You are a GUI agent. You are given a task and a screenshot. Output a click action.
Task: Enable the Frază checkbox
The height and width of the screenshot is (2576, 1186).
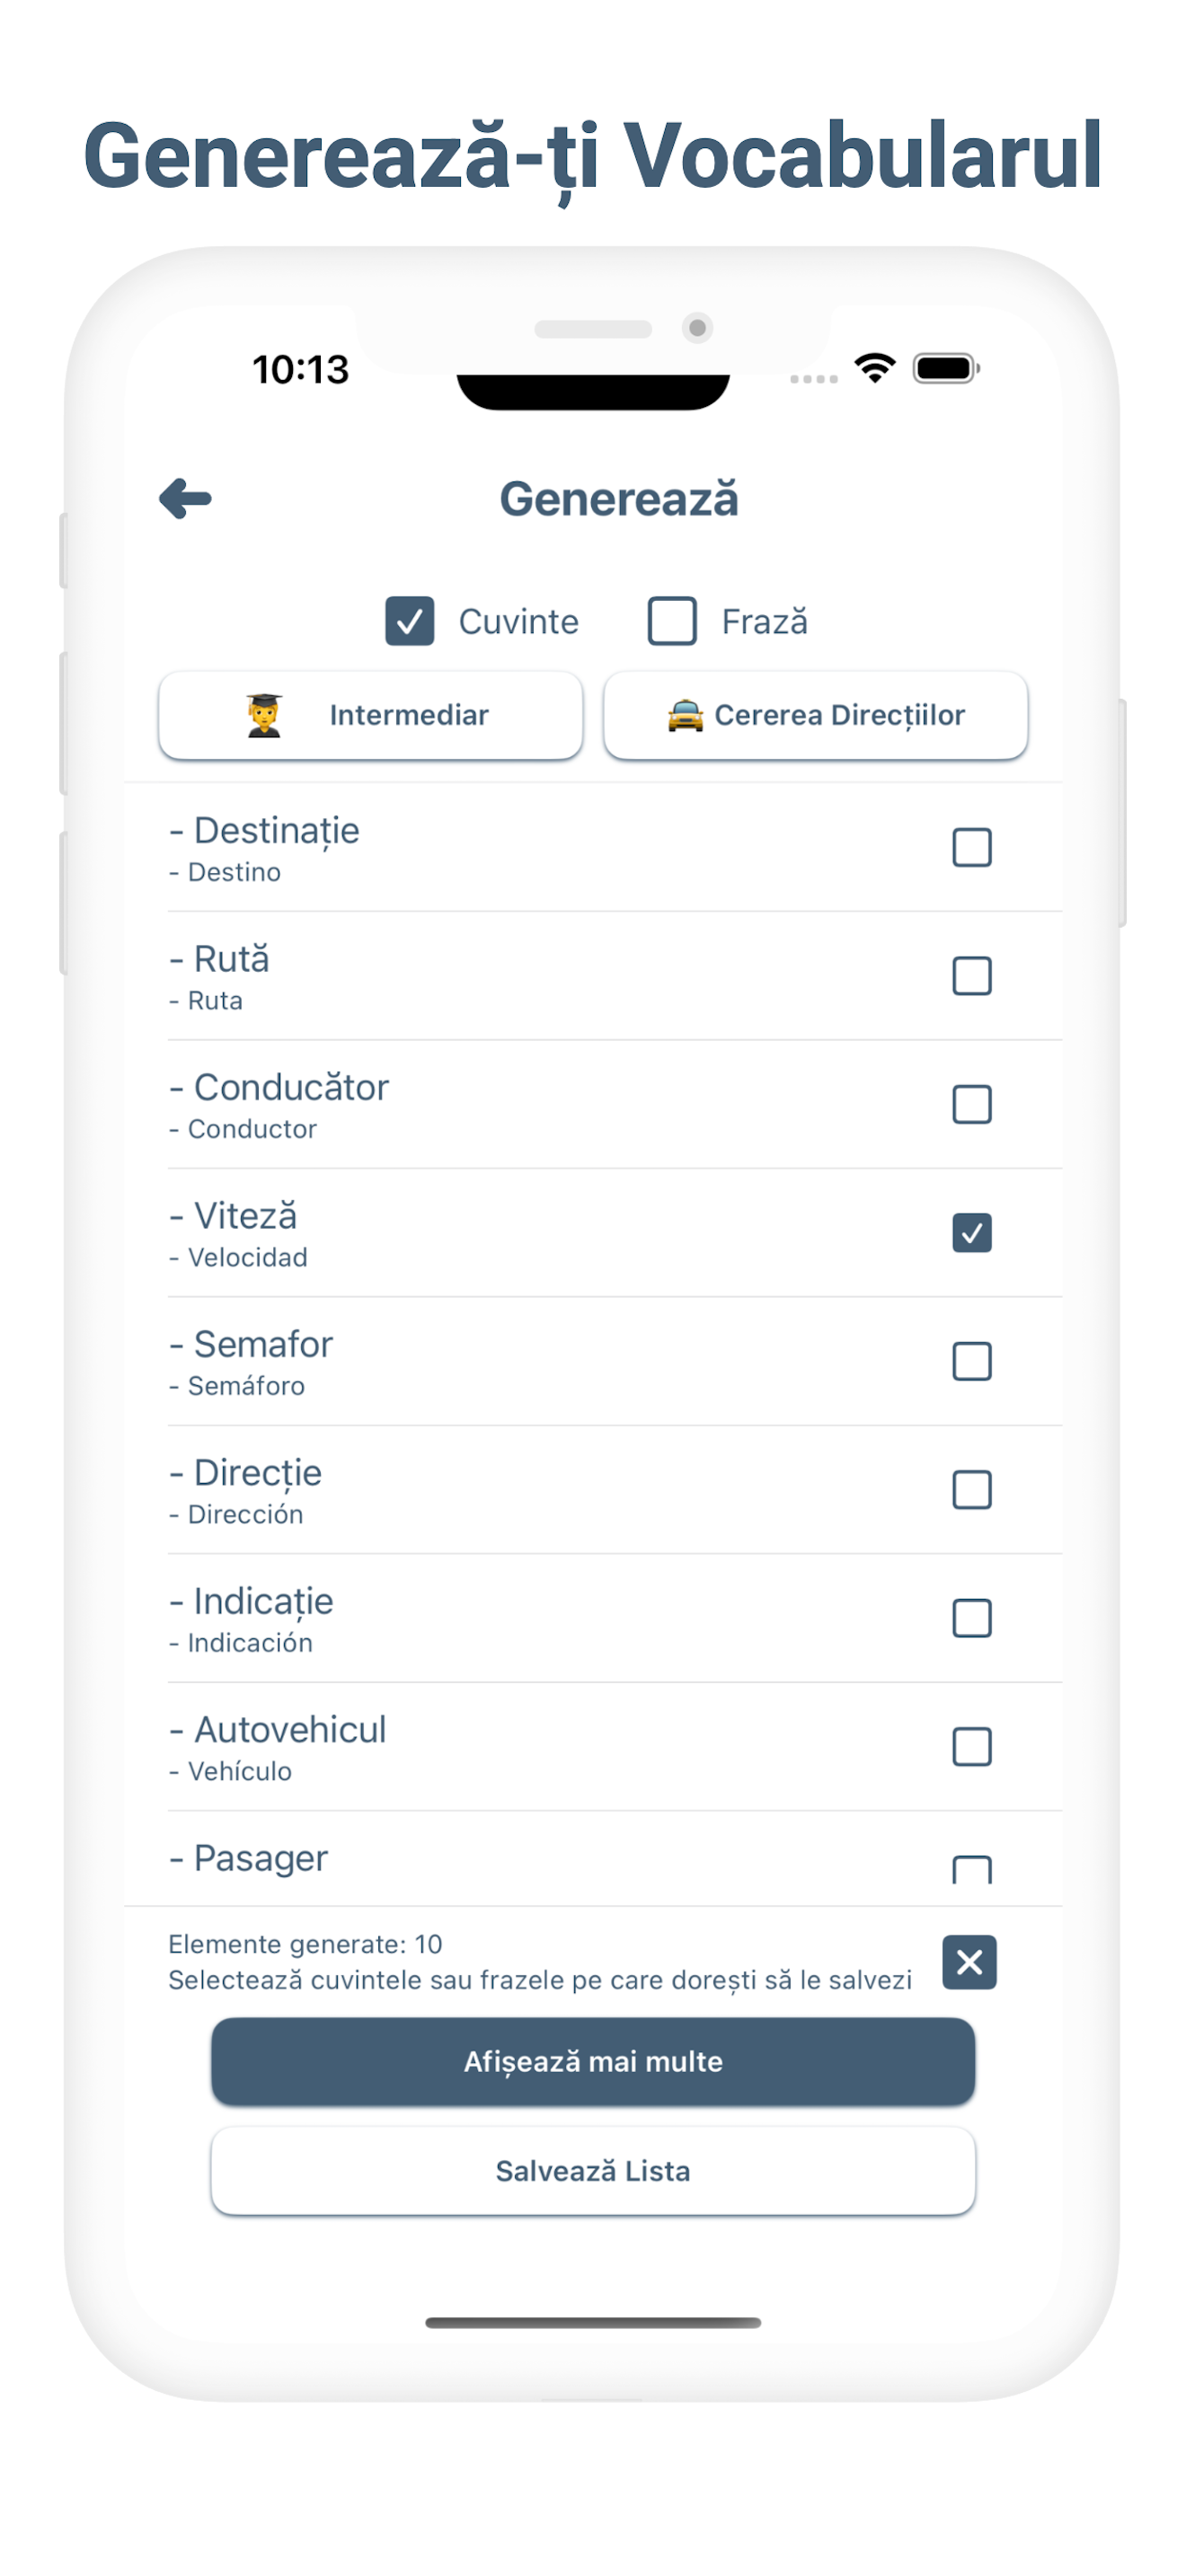coord(672,621)
